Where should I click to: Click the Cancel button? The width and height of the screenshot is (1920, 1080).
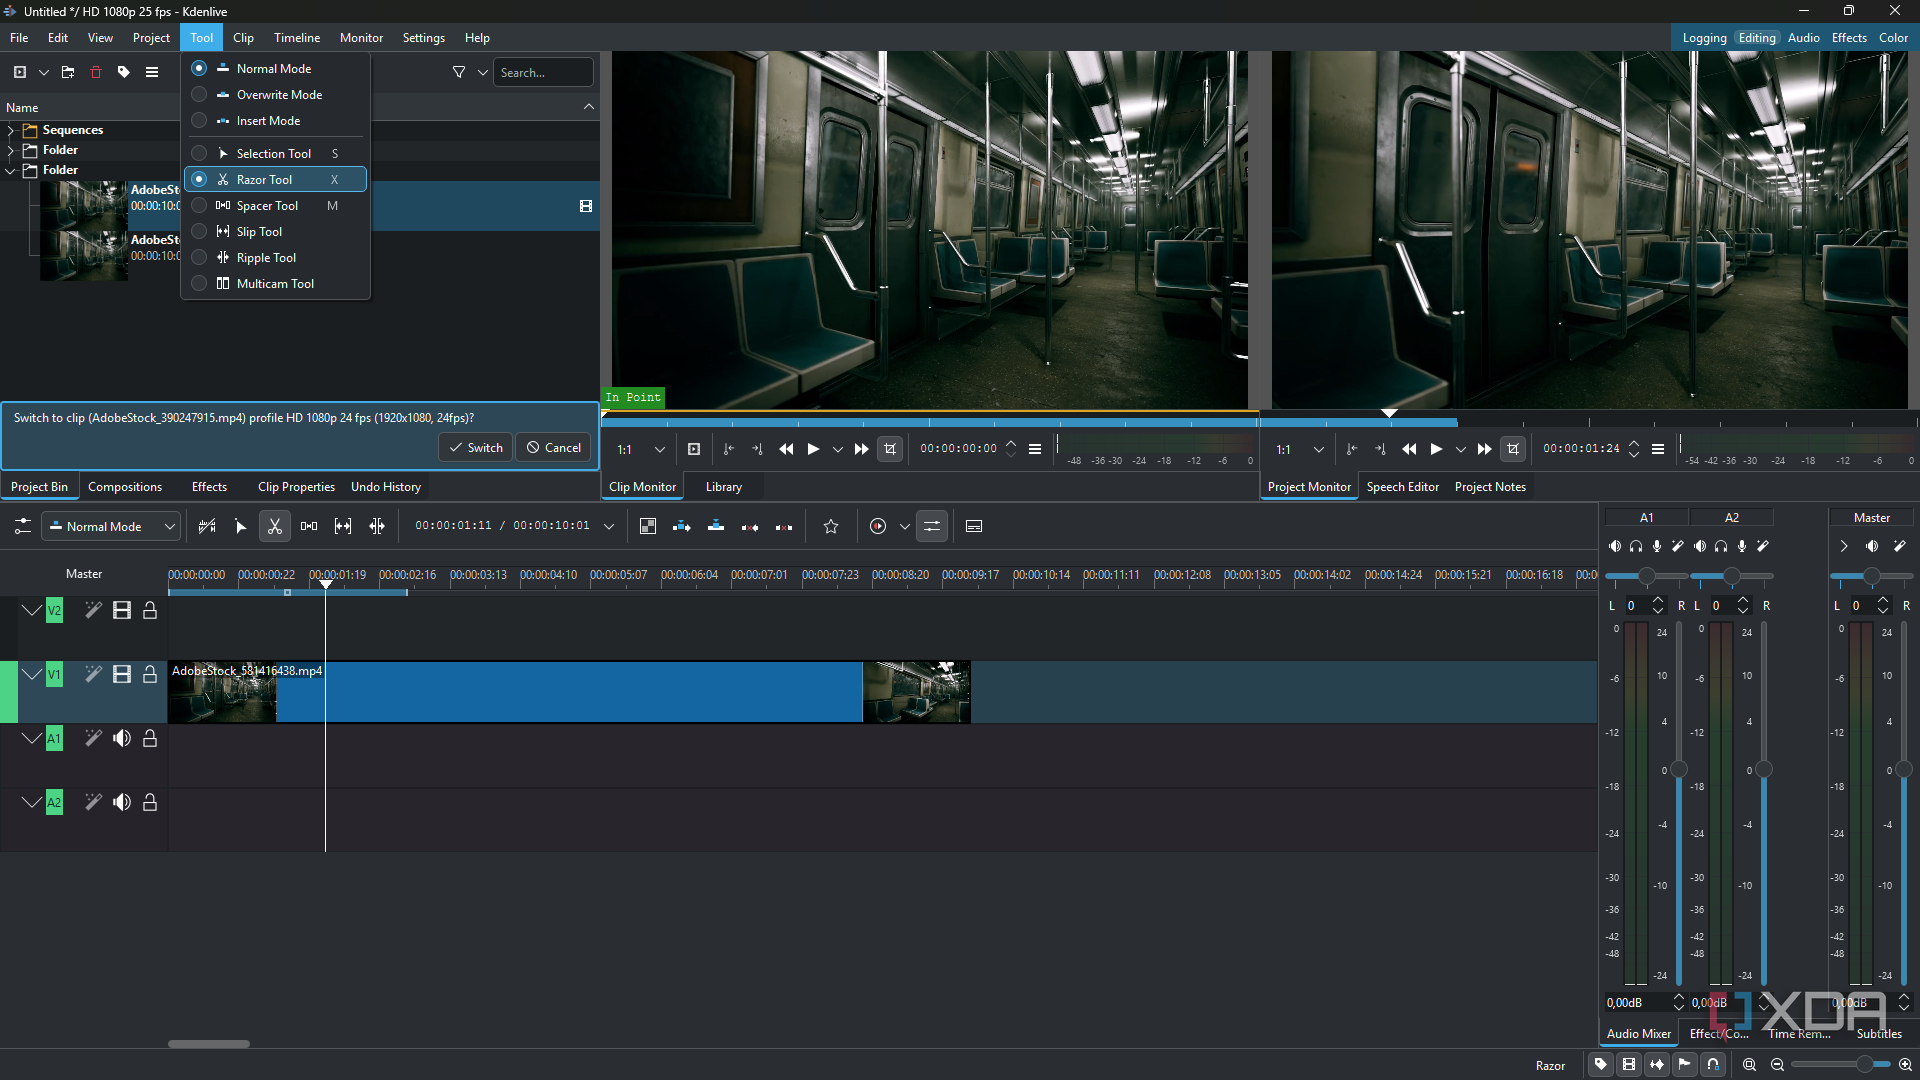554,447
